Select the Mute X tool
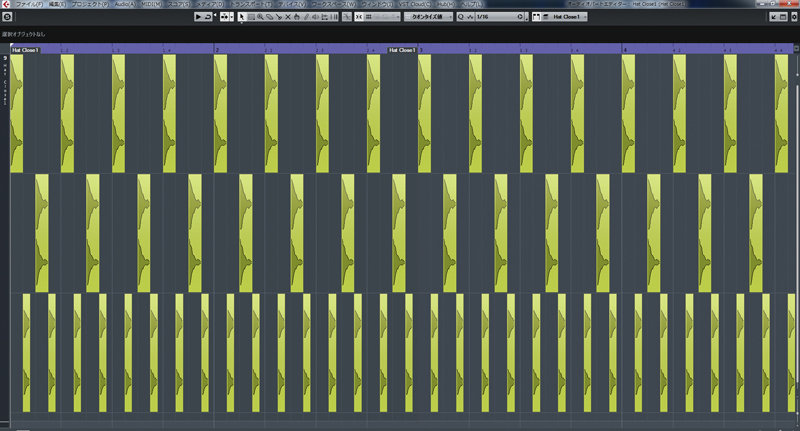 (290, 17)
